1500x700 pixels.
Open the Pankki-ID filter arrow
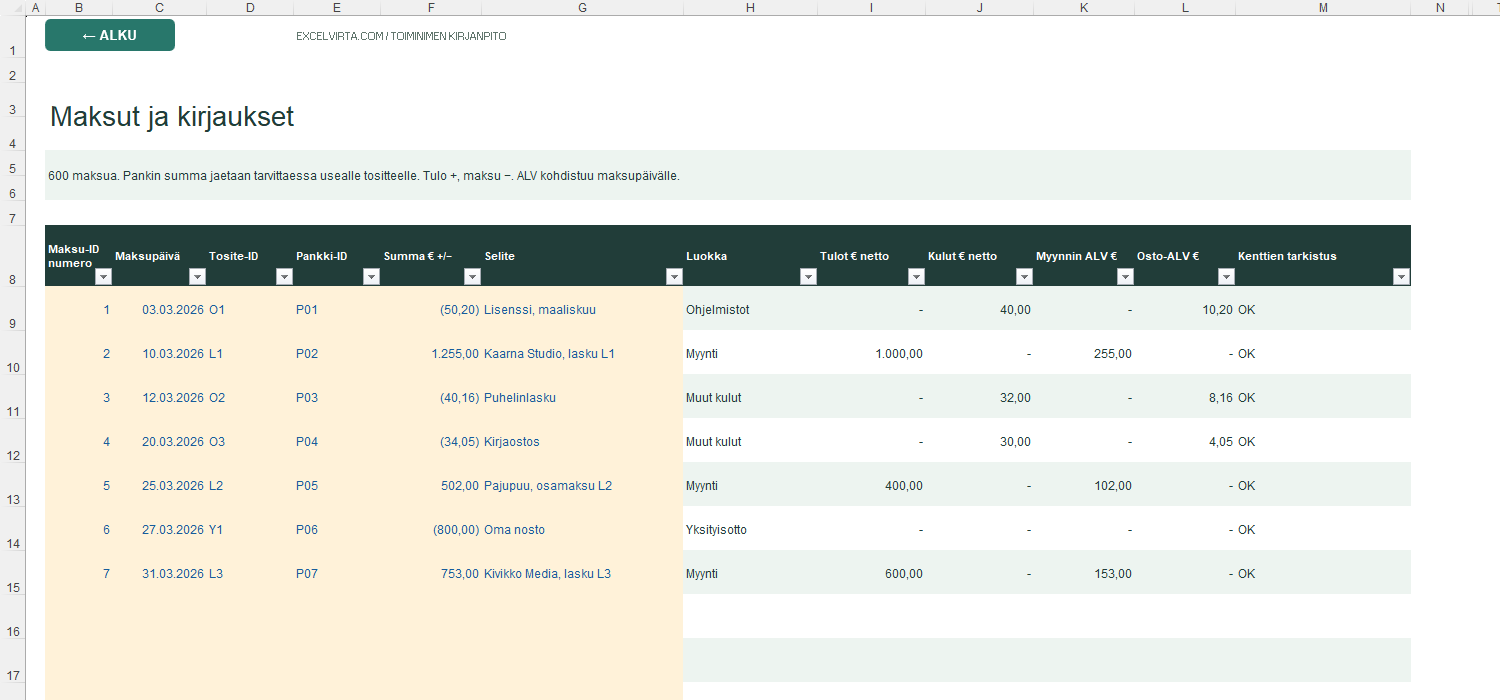click(371, 277)
